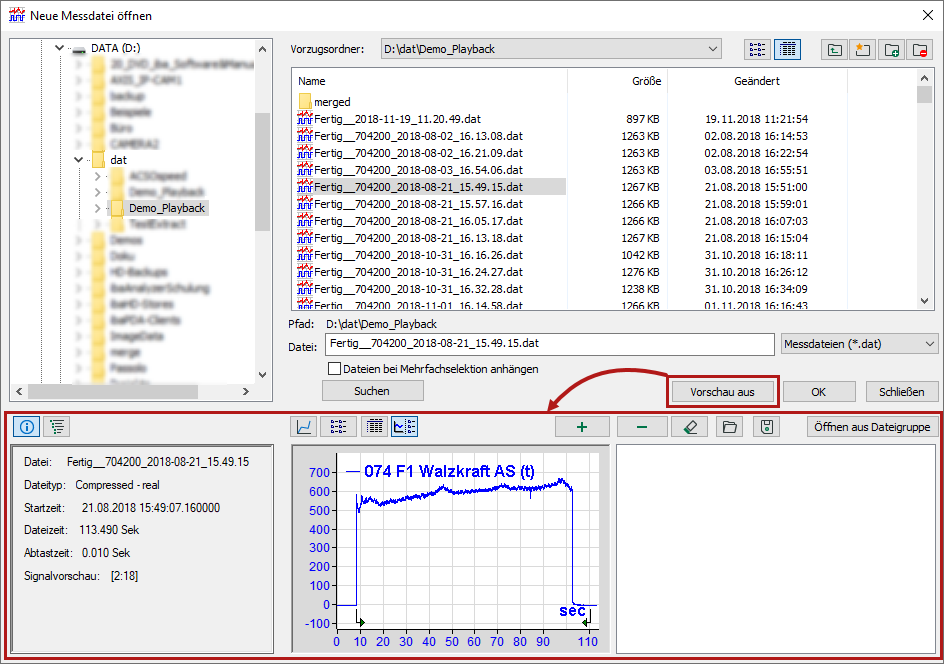Expand the Demo_Playback folder node
This screenshot has width=944, height=664.
(x=98, y=208)
